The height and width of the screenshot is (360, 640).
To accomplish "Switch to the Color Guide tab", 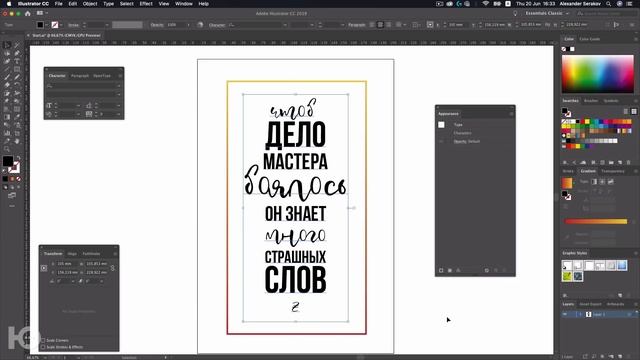I will coord(589,39).
